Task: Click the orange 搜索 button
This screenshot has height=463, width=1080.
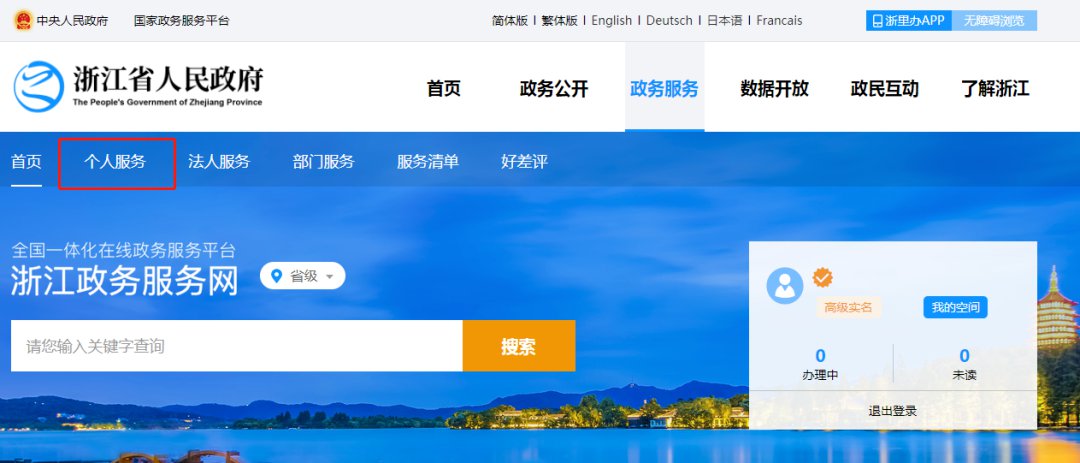Action: 519,346
